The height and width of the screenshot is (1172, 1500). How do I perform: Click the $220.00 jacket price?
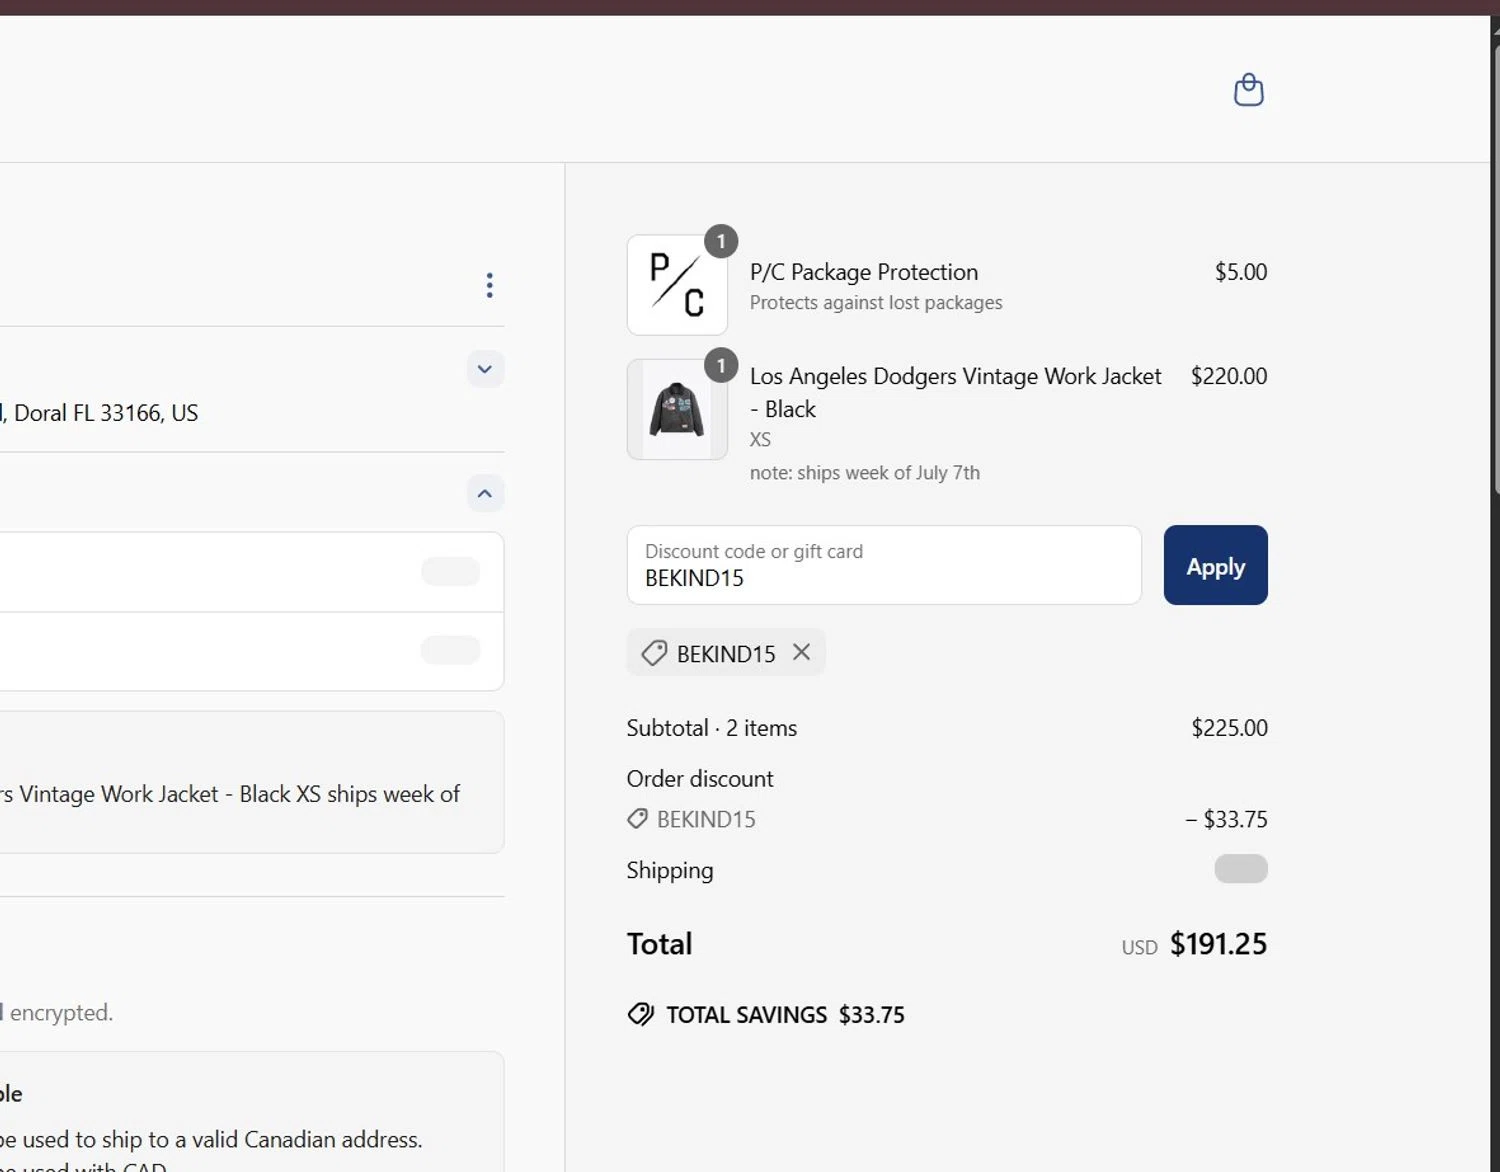[1229, 376]
